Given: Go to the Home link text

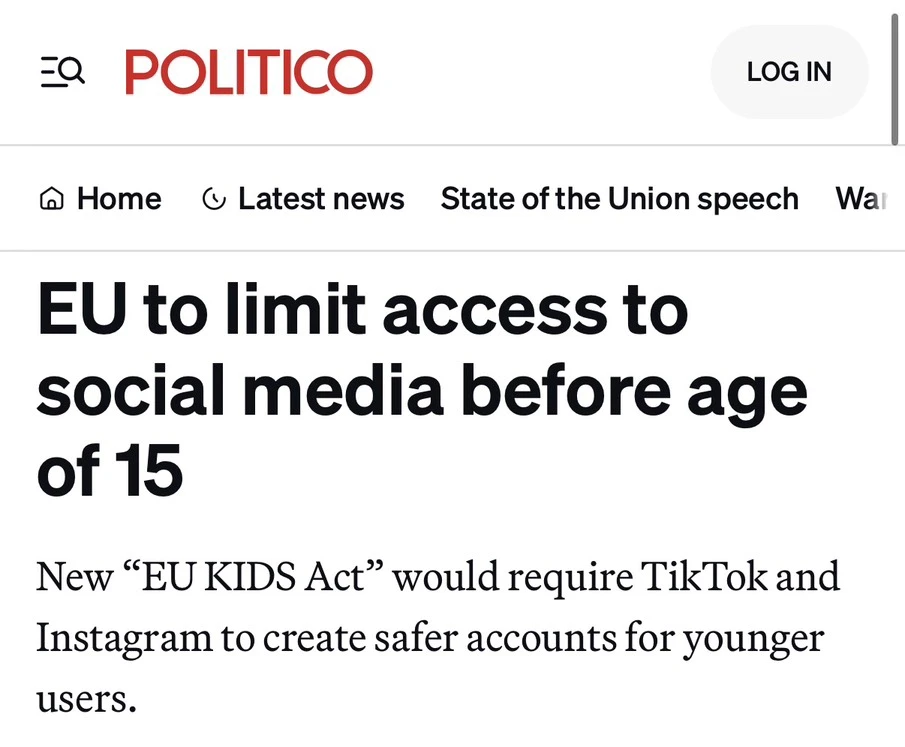Looking at the screenshot, I should pyautogui.click(x=119, y=199).
